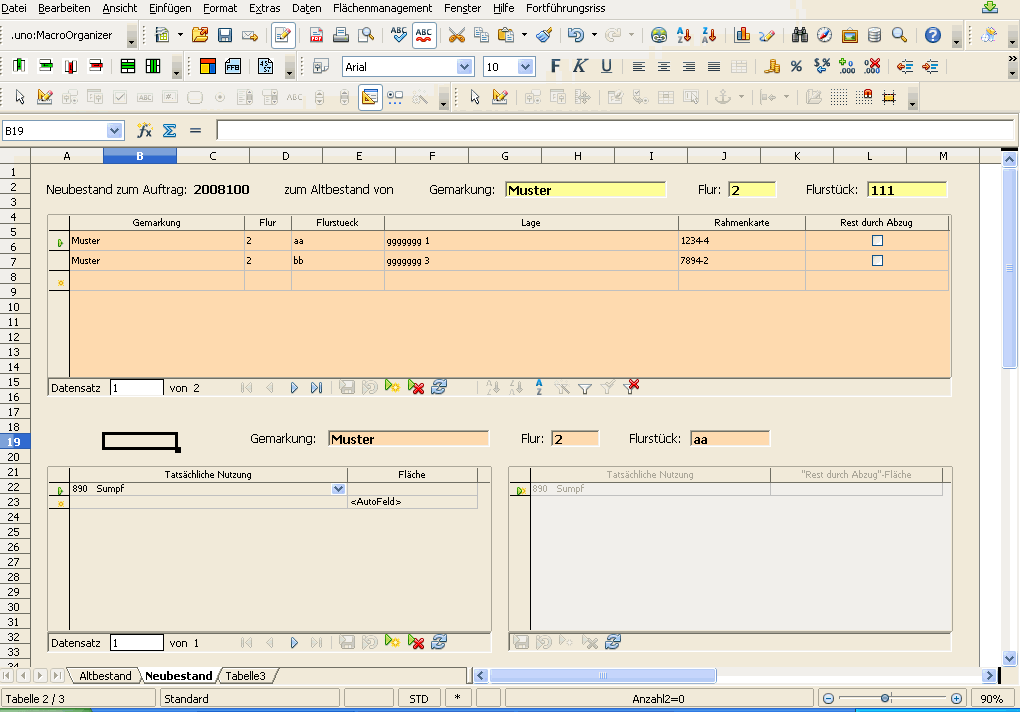The width and height of the screenshot is (1024, 712).
Task: Open the Flächenmanagement menu
Action: click(x=382, y=8)
